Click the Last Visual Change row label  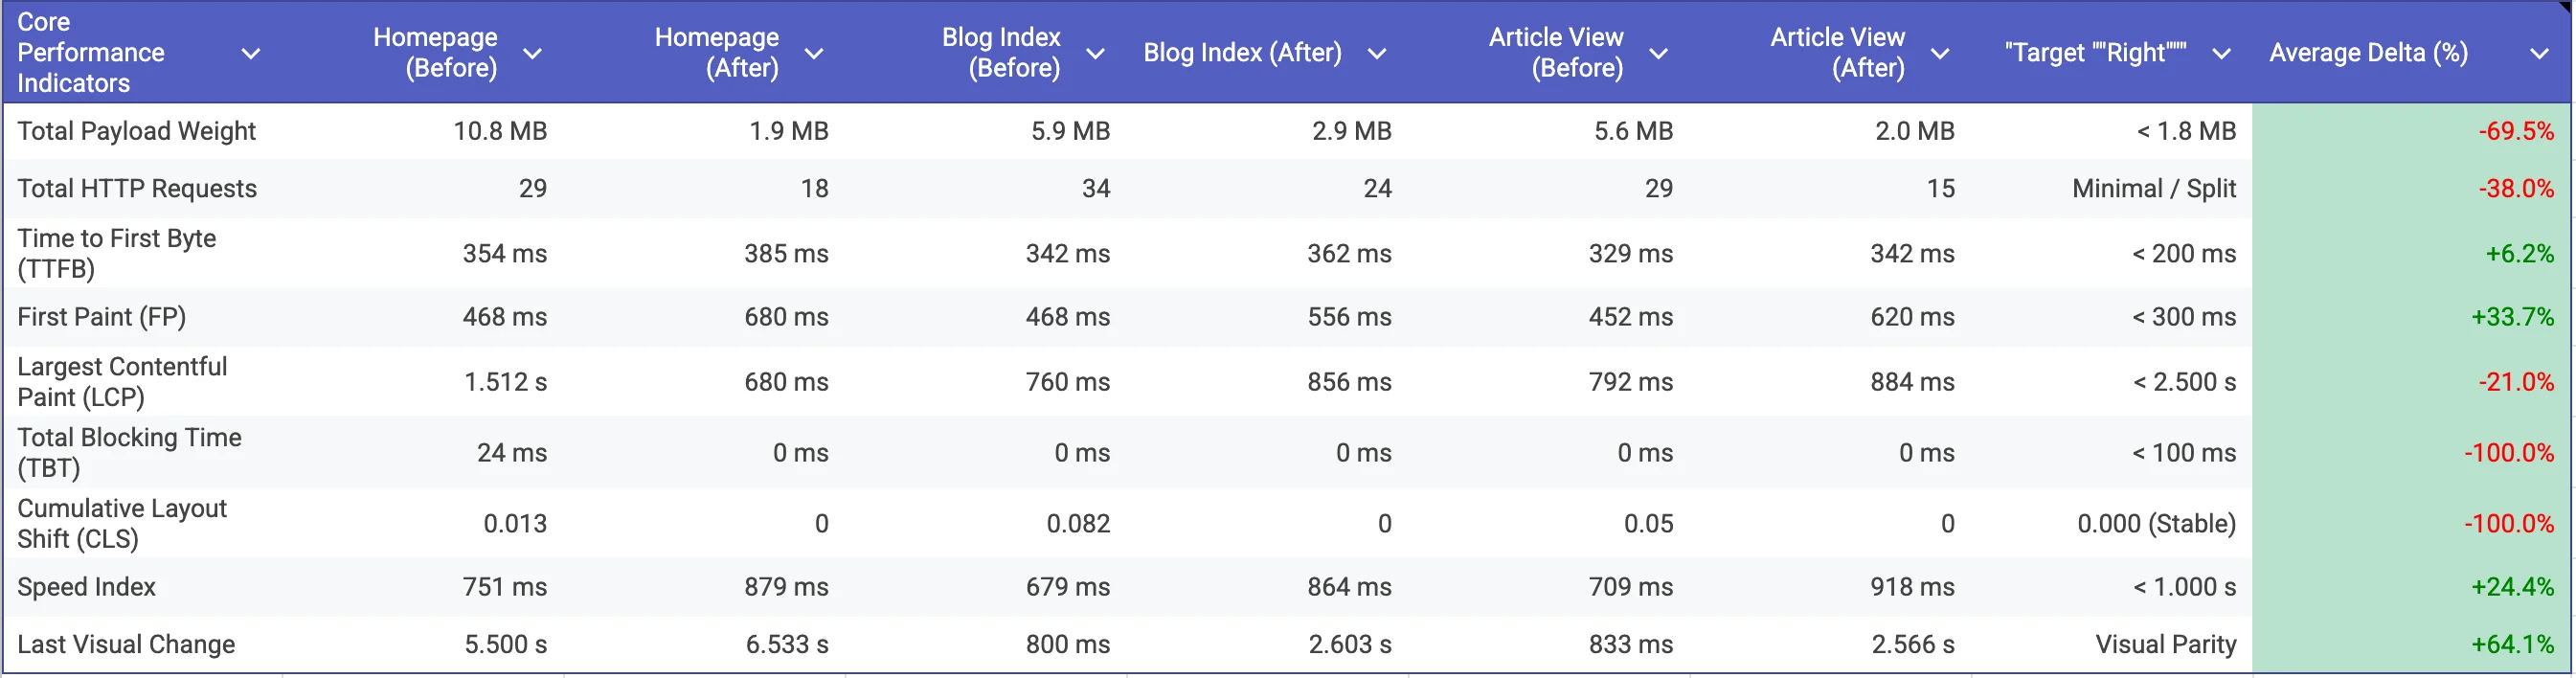127,644
